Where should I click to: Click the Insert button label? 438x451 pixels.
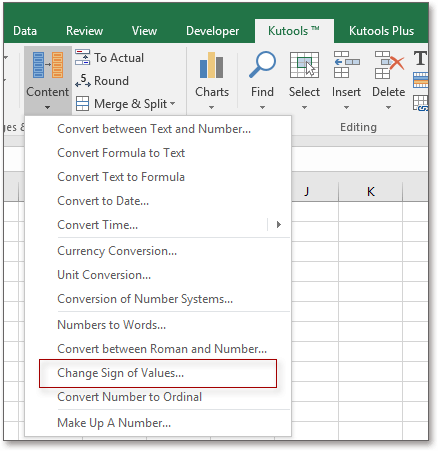point(346,92)
